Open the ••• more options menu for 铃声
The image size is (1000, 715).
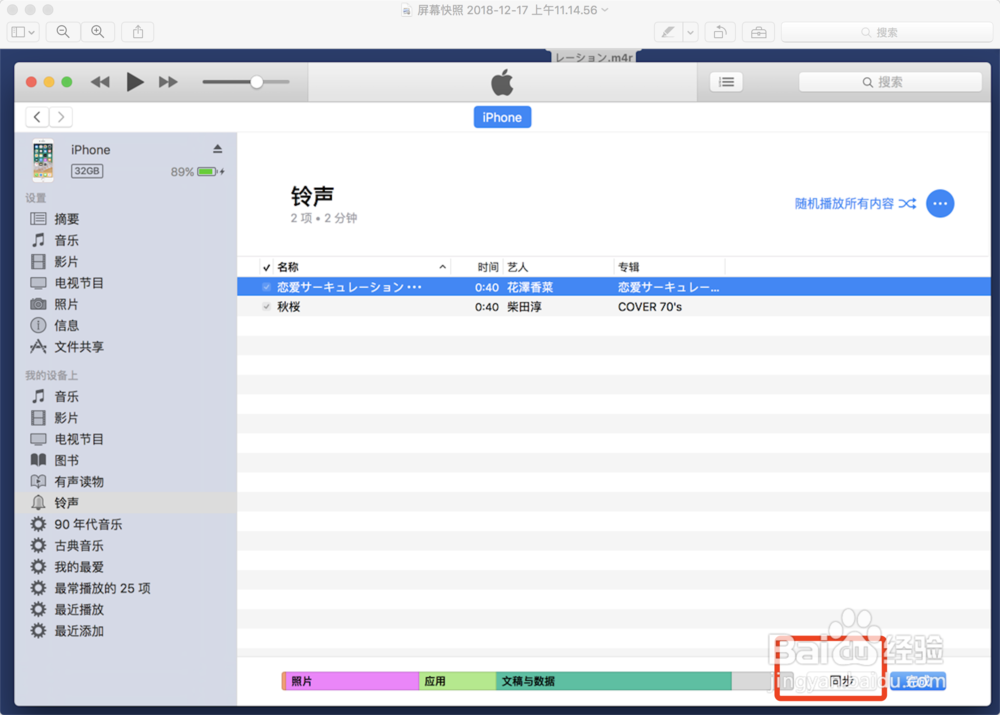(940, 203)
